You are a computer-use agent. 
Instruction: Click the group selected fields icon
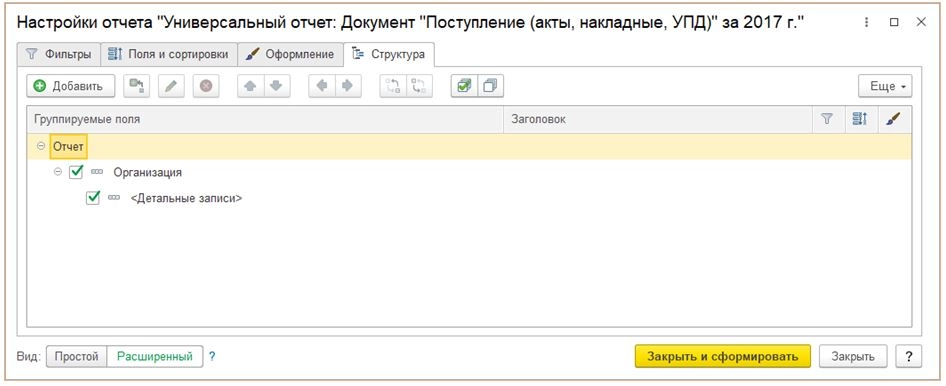point(136,86)
